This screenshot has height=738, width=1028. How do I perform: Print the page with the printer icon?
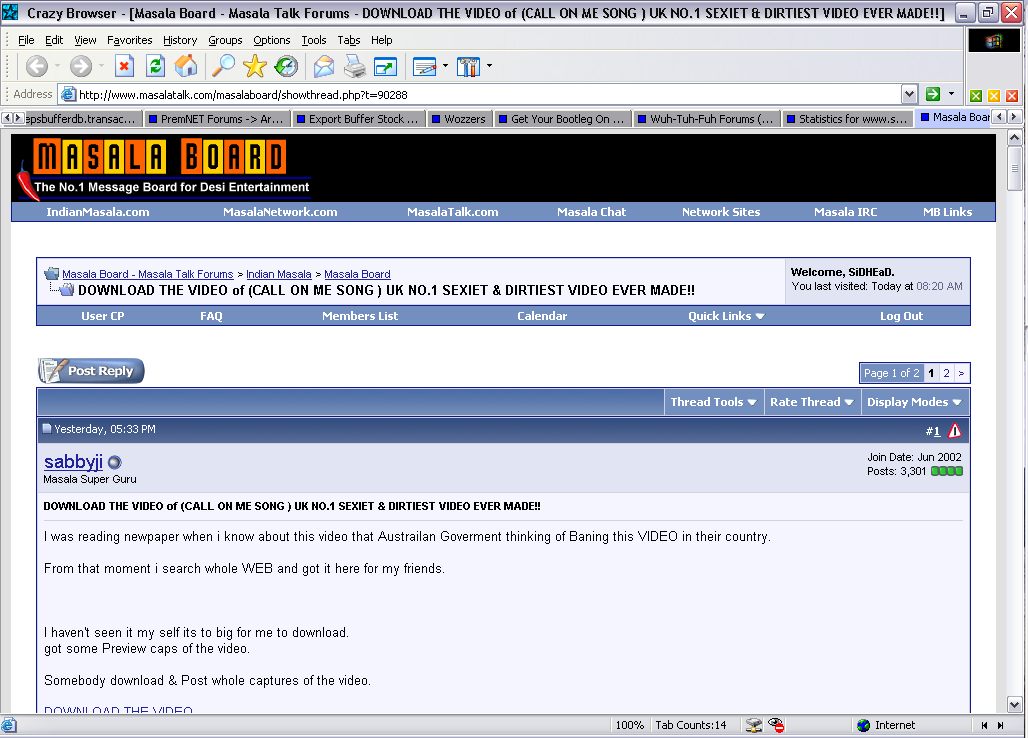coord(354,67)
